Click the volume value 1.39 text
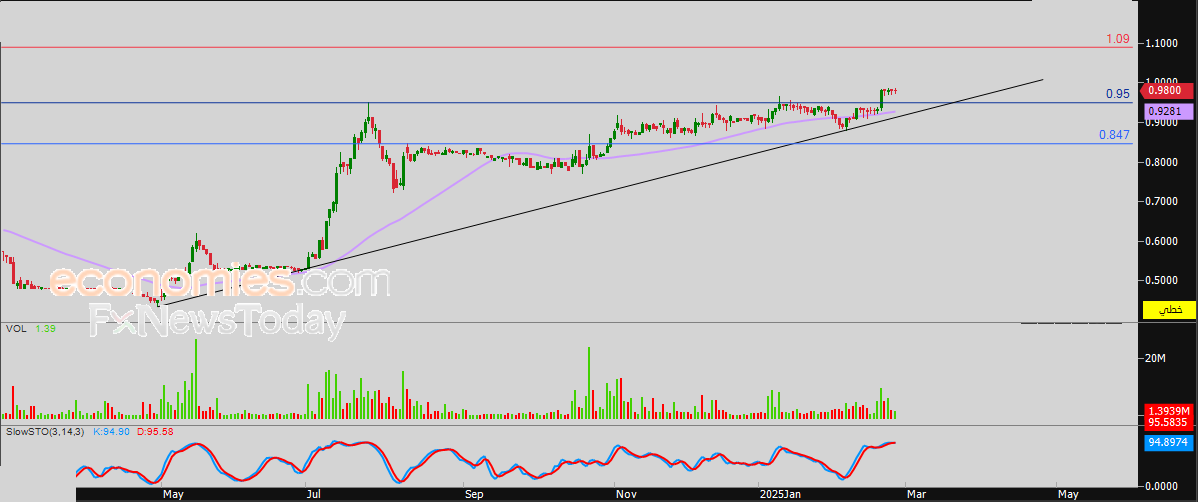 44,328
